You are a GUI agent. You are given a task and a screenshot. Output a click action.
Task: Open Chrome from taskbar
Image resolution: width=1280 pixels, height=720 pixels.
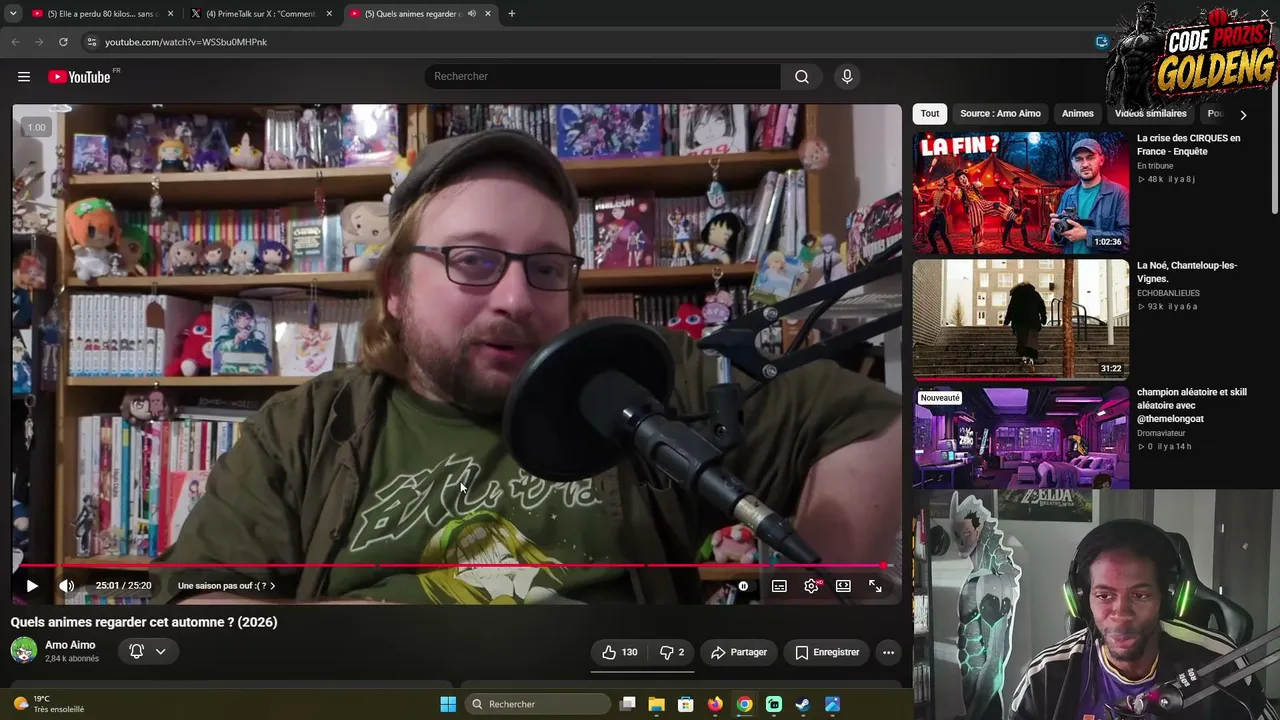click(x=744, y=704)
